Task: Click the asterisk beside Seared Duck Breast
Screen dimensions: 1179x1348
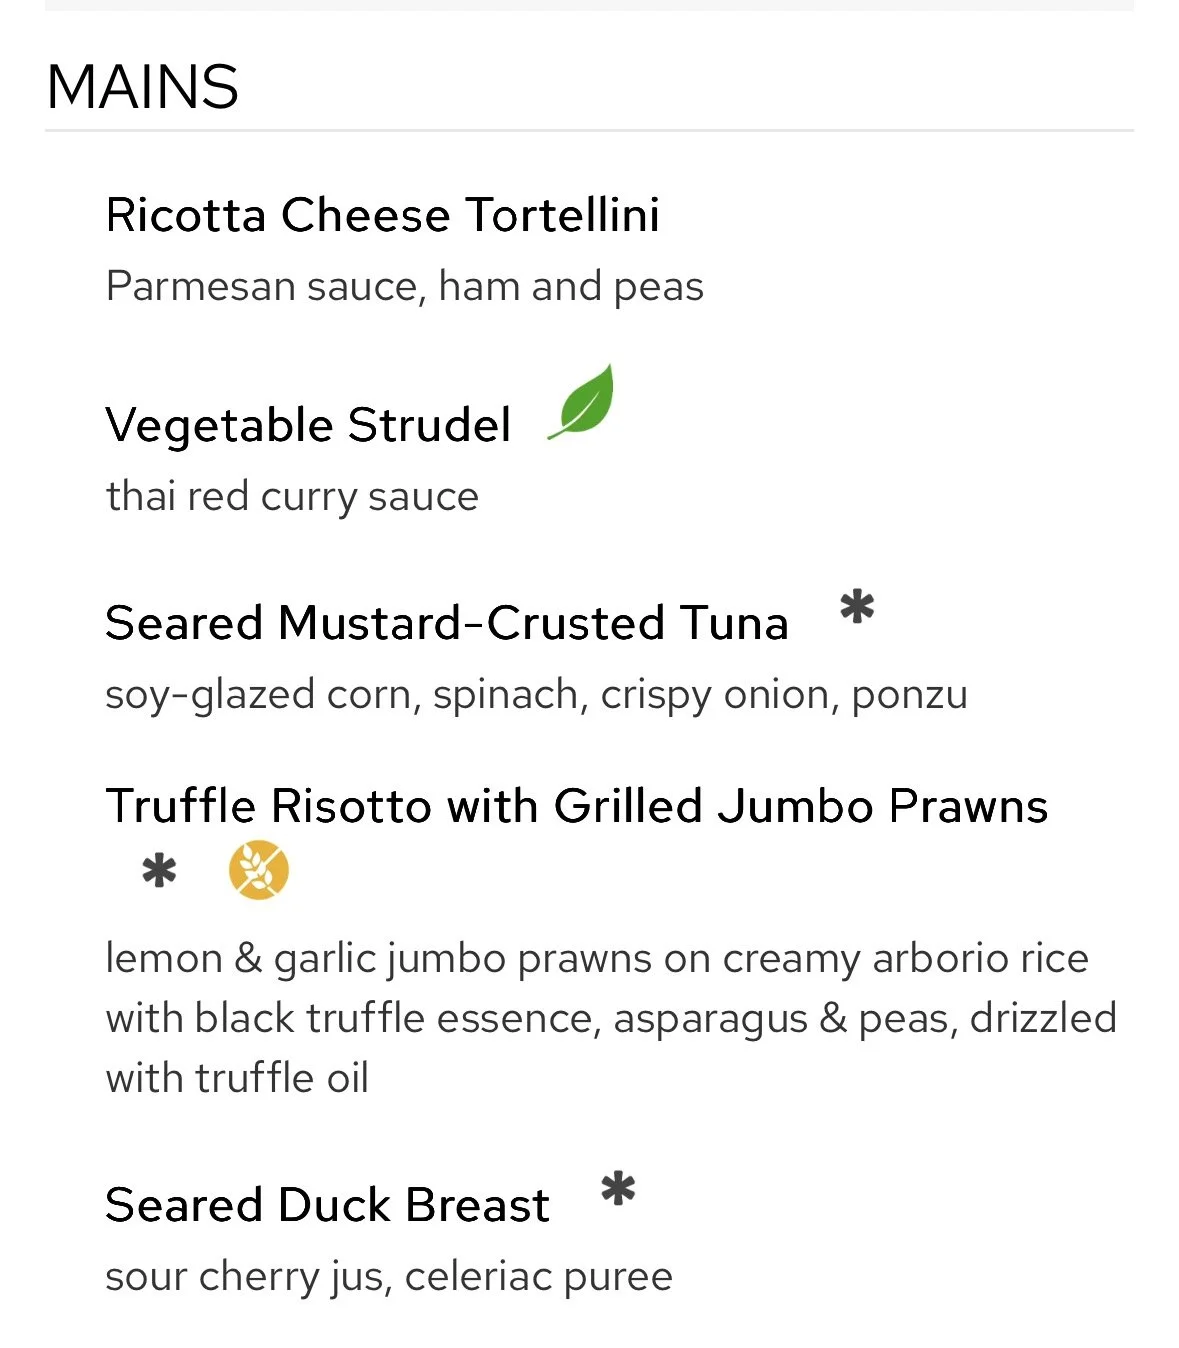Action: pyautogui.click(x=618, y=1189)
